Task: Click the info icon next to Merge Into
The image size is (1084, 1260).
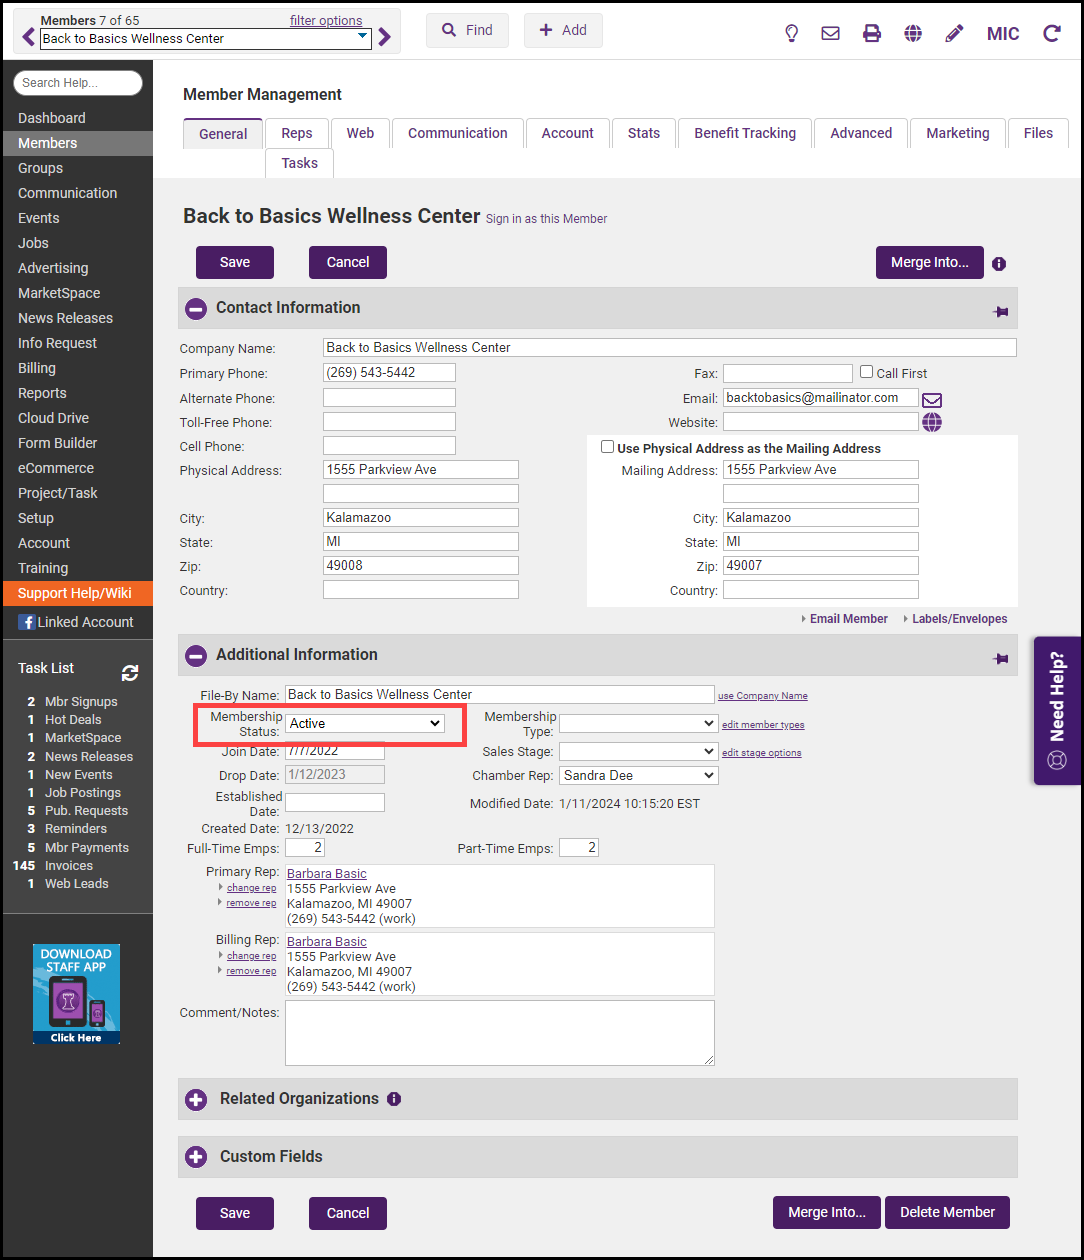Action: 999,264
